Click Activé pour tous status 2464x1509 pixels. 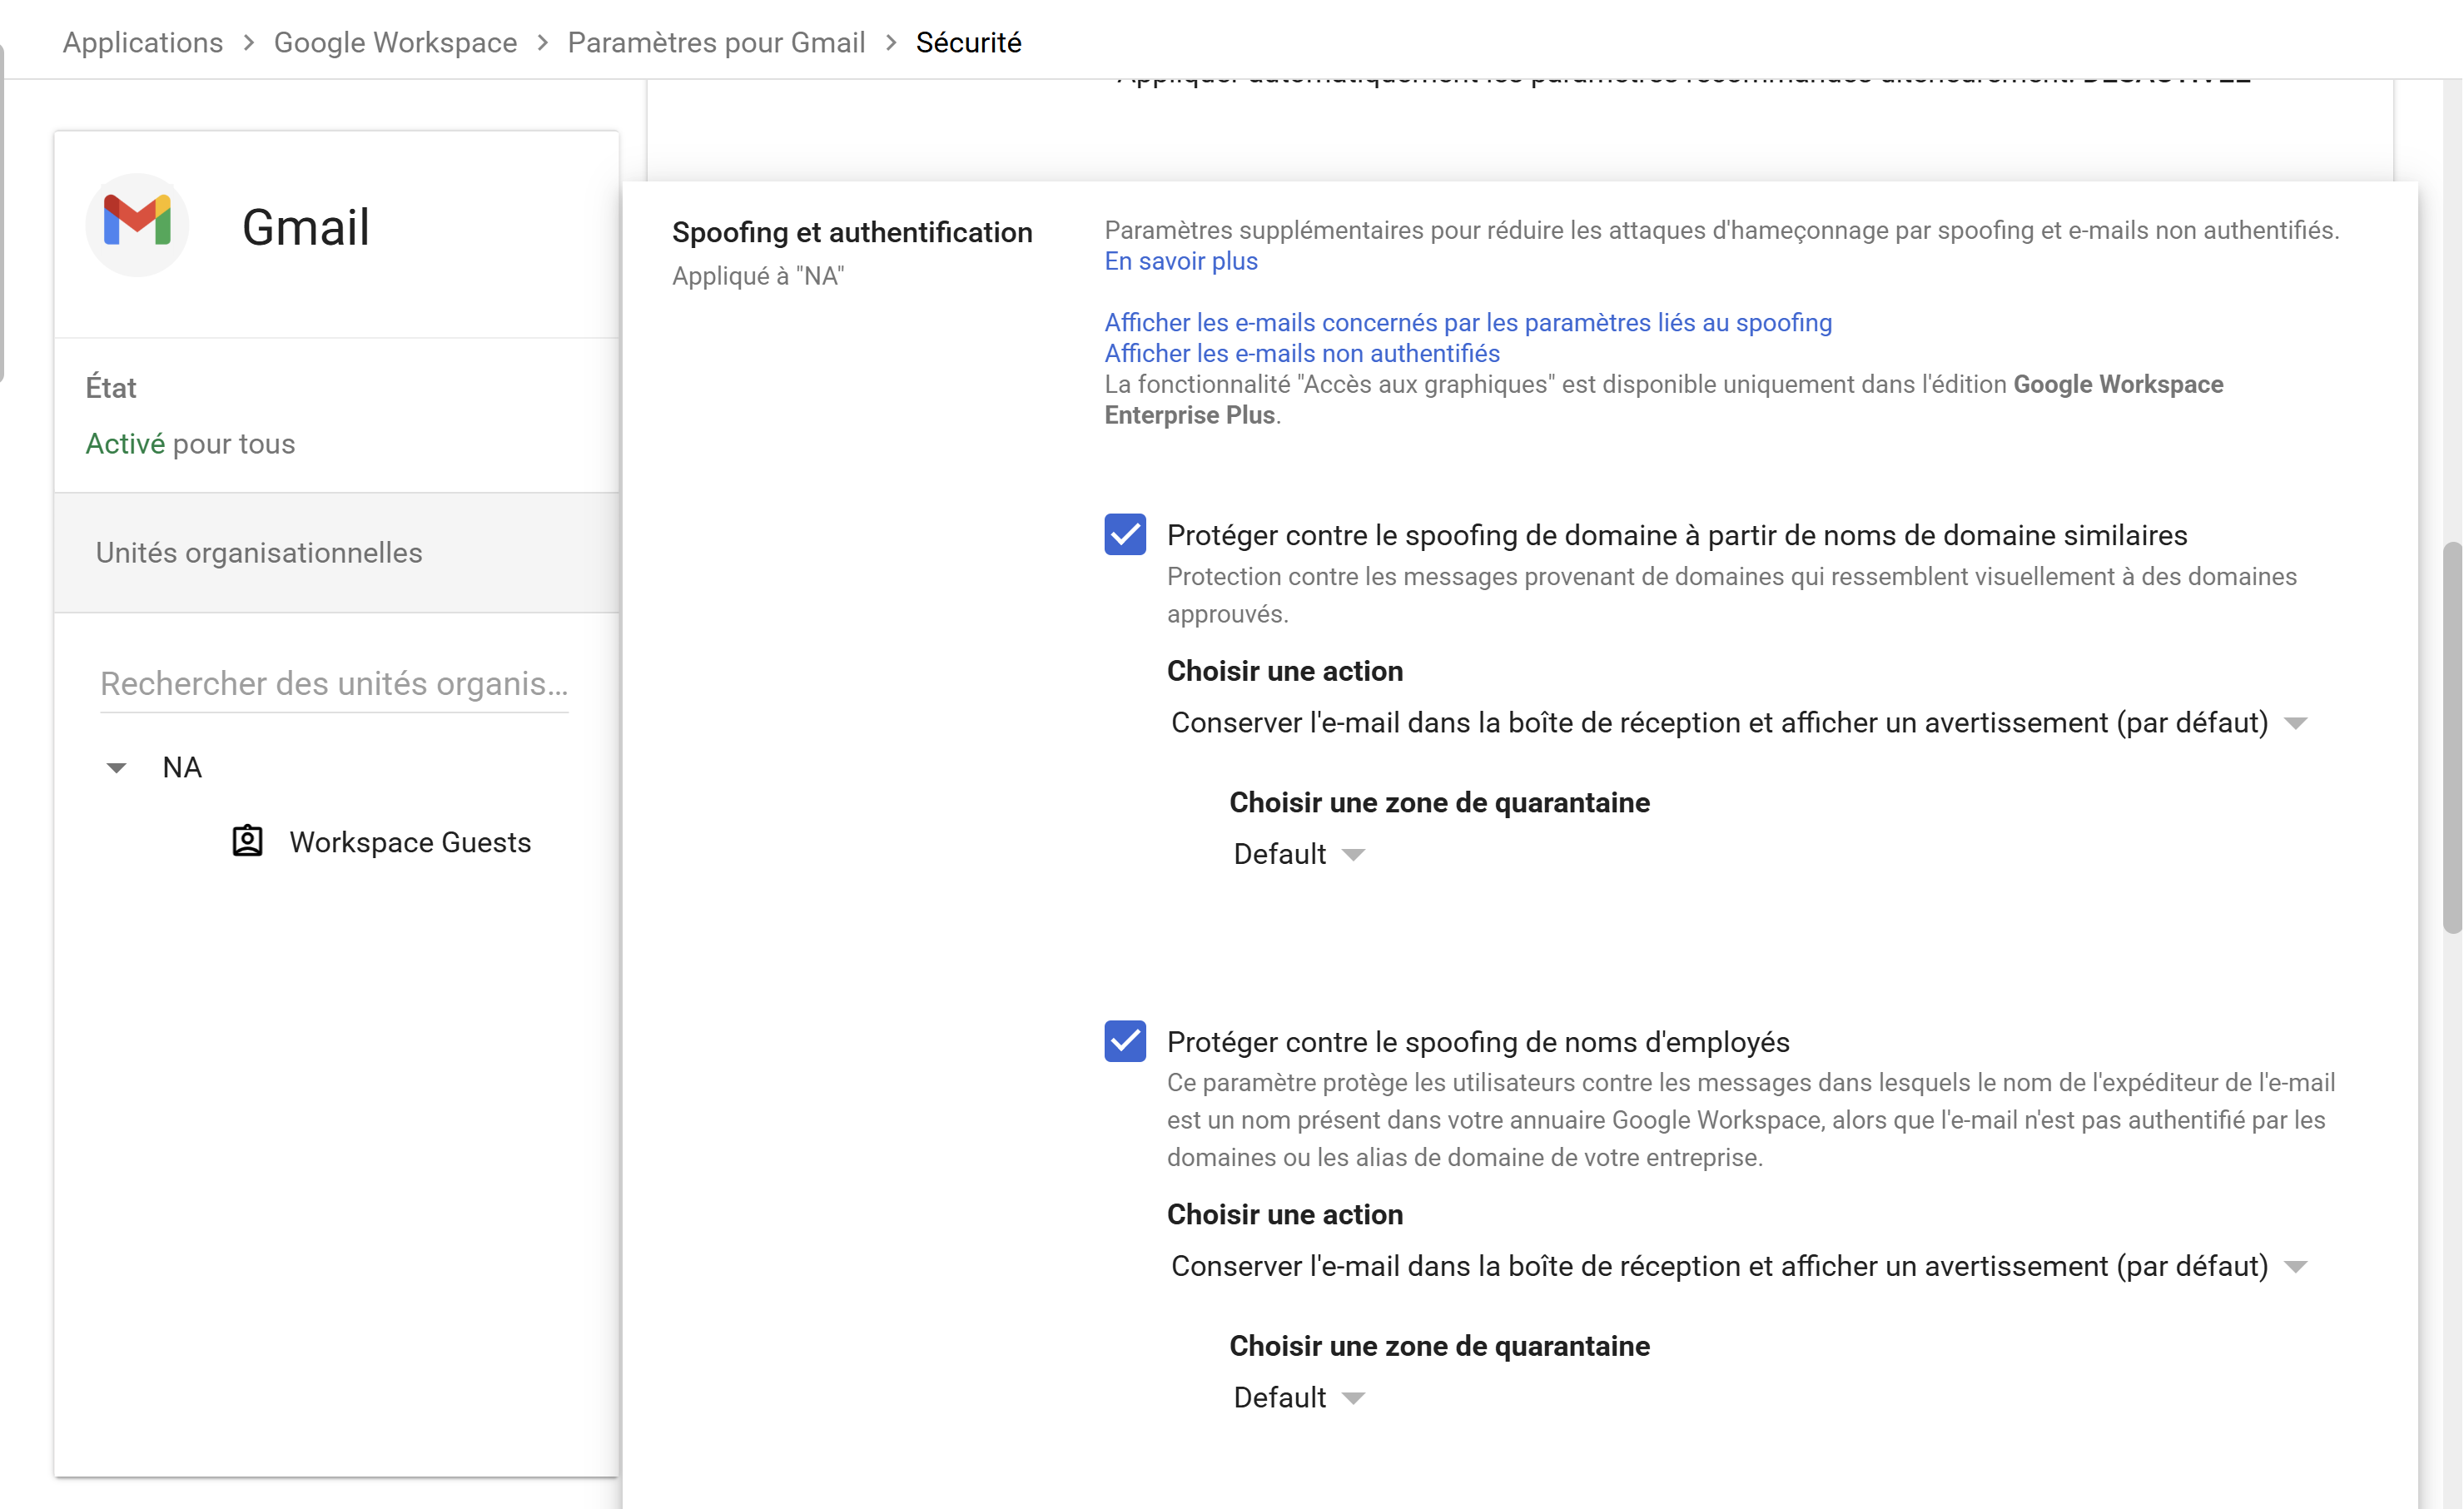pyautogui.click(x=190, y=444)
